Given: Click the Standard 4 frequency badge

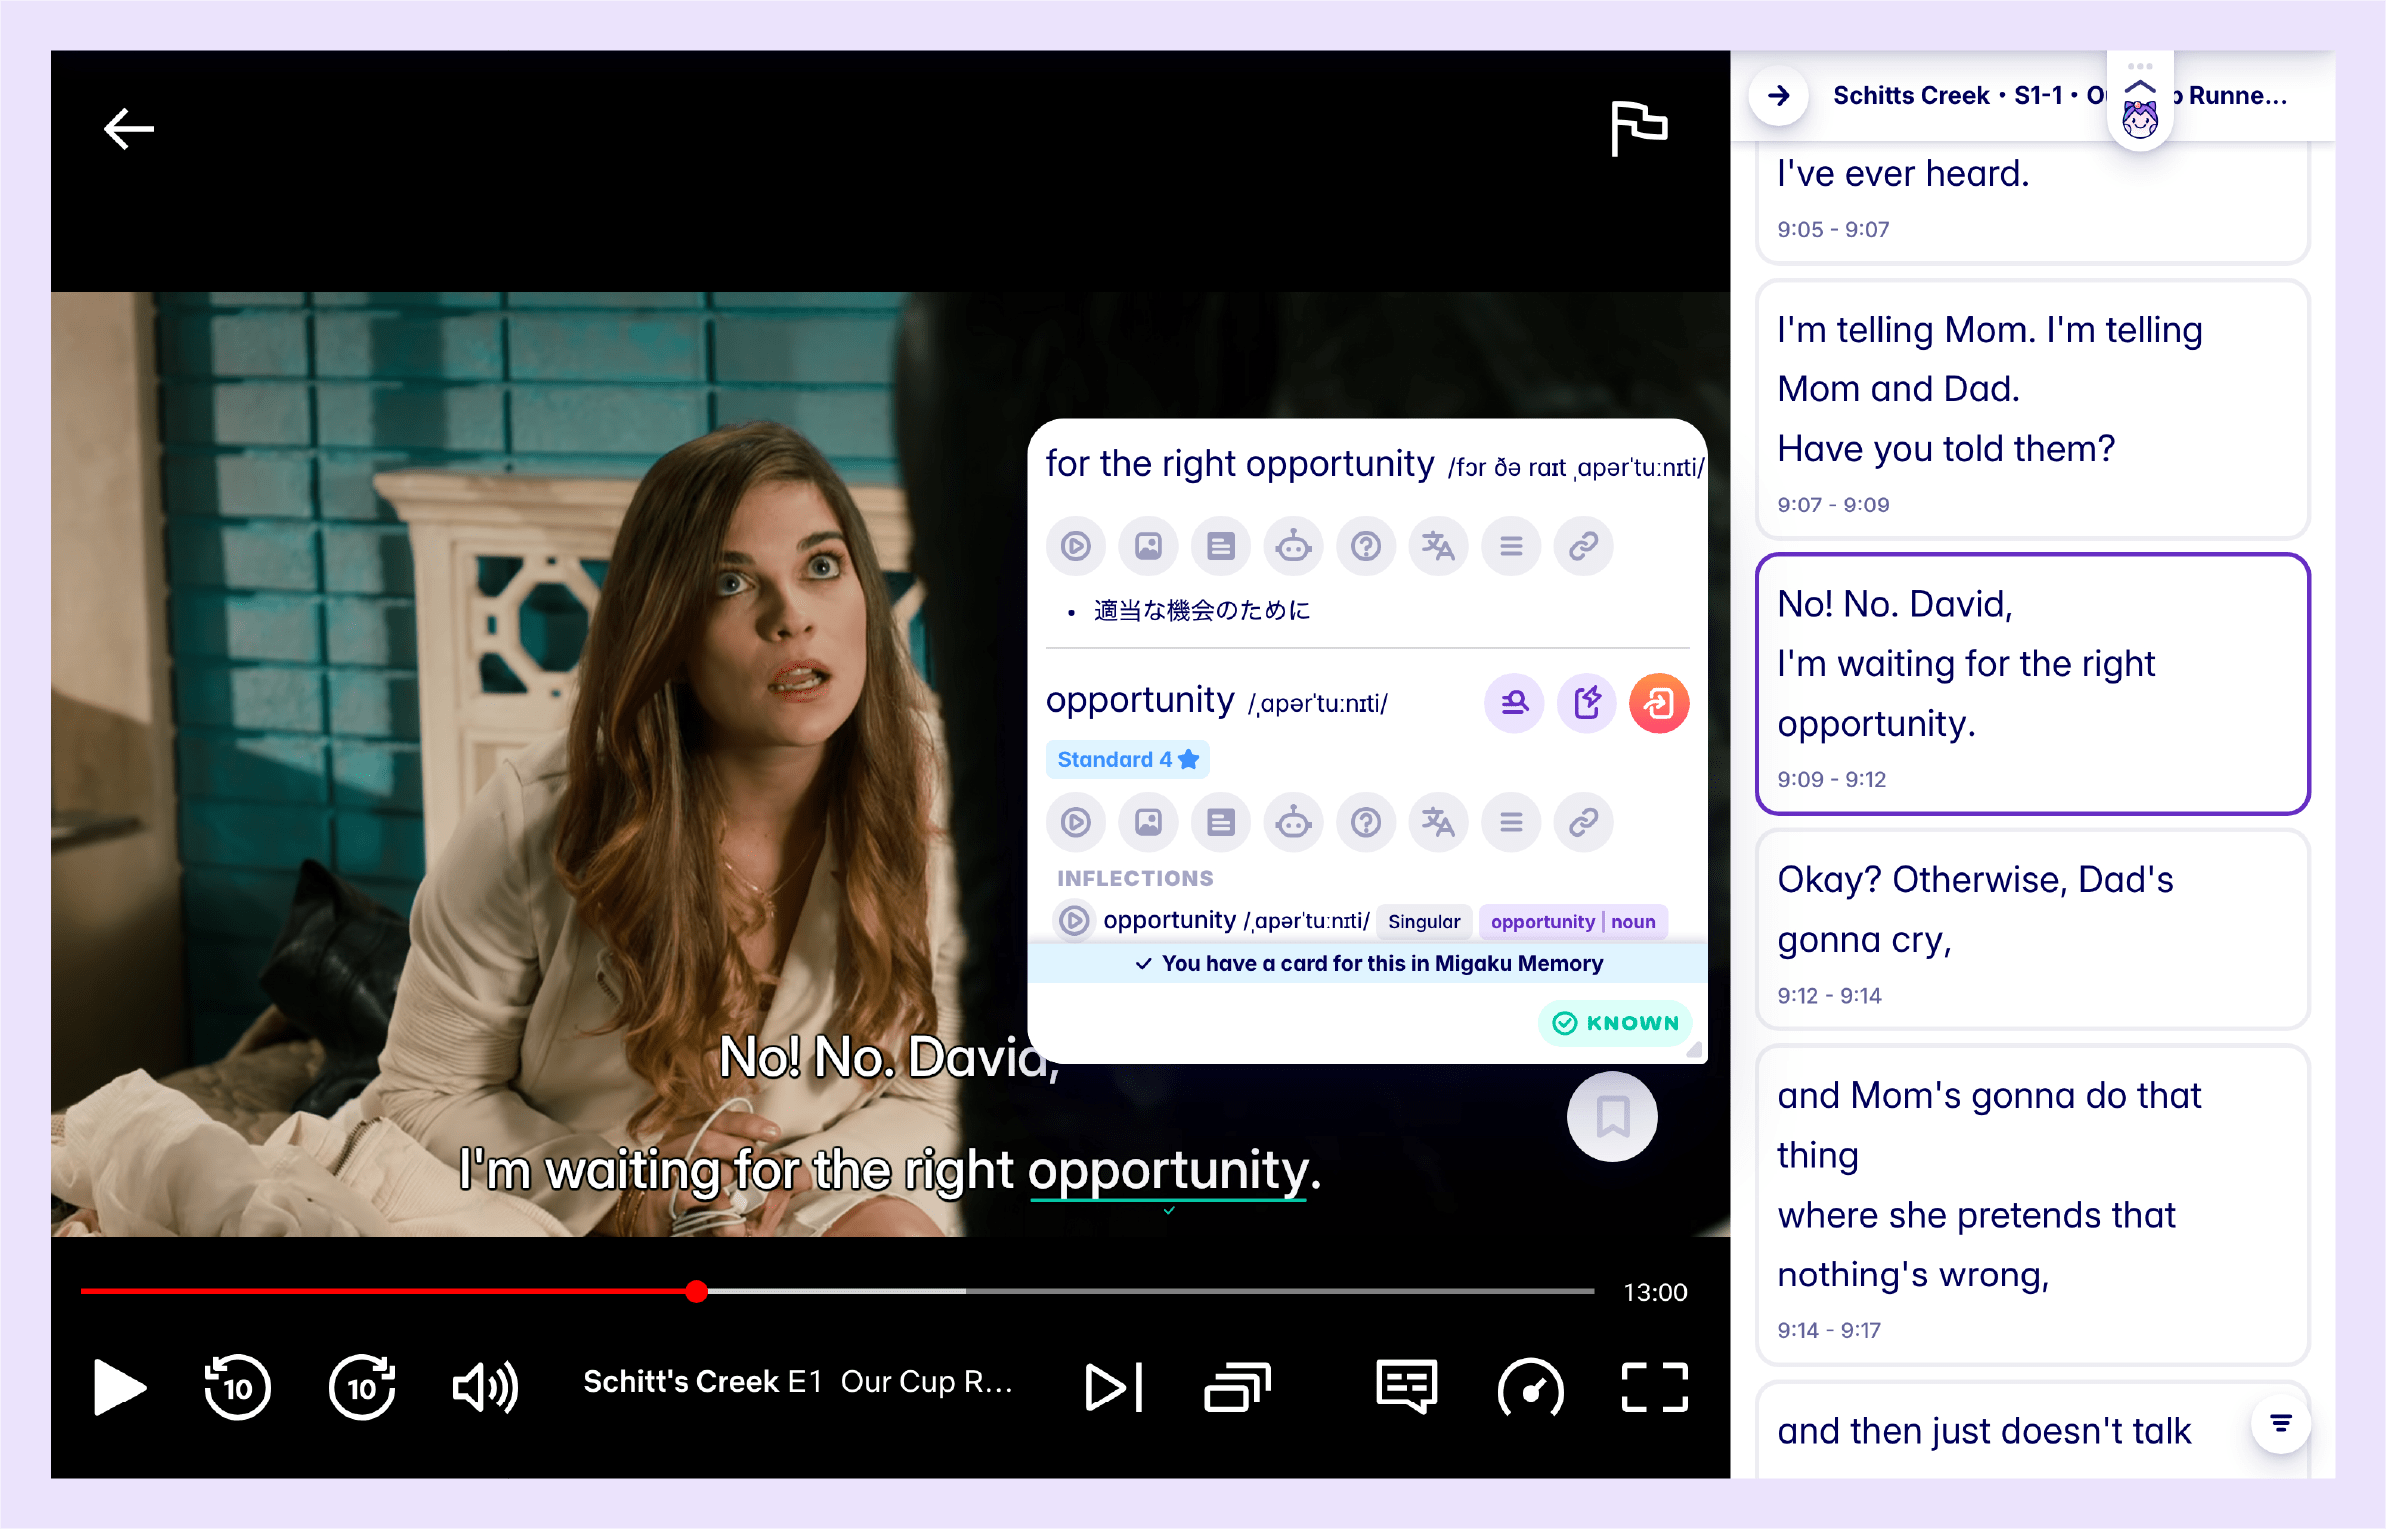Looking at the screenshot, I should [x=1126, y=759].
